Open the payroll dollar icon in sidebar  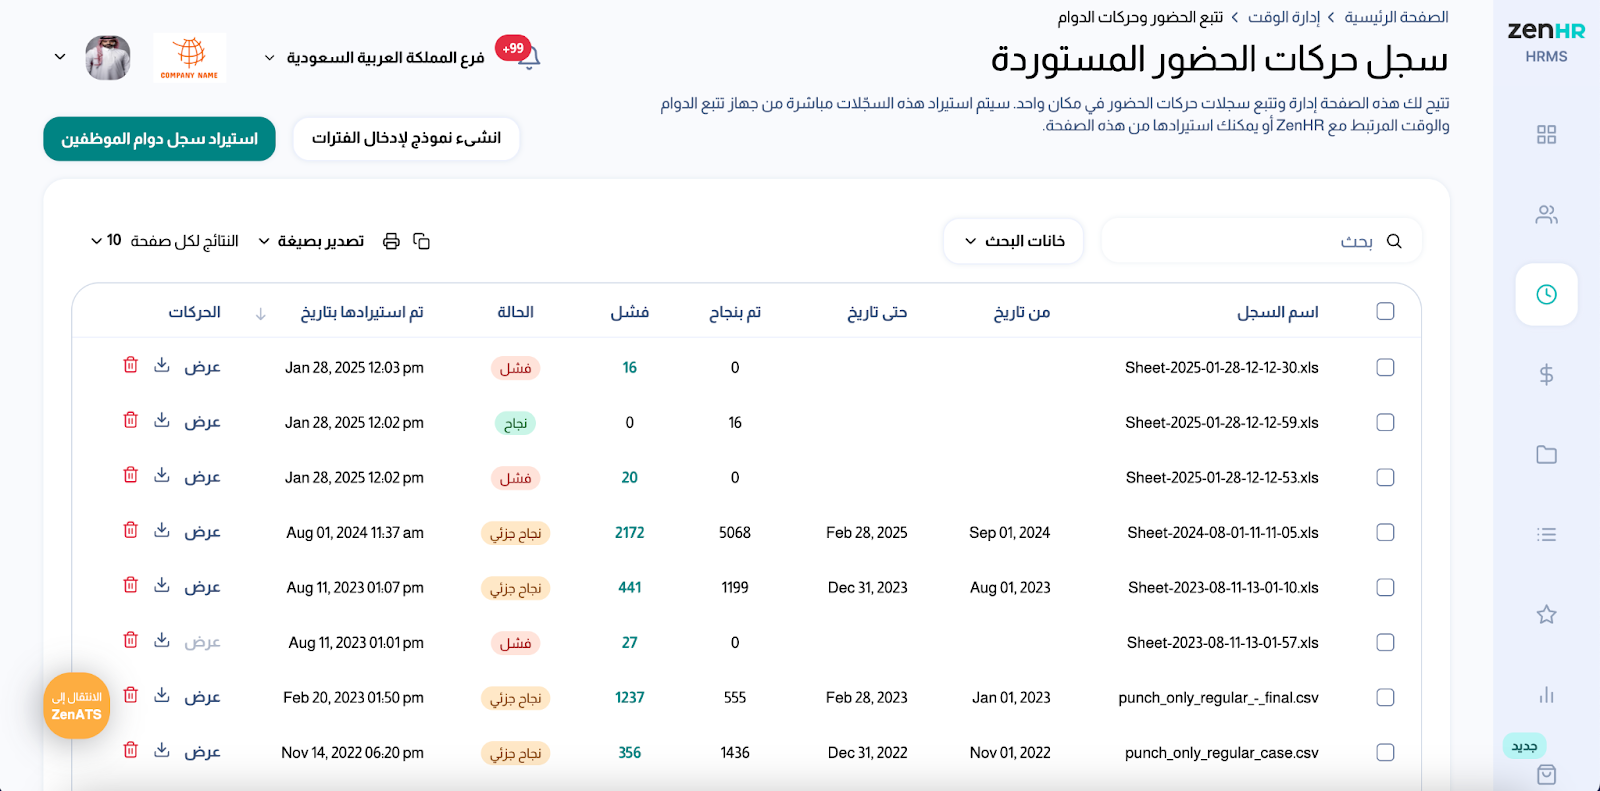(x=1546, y=374)
